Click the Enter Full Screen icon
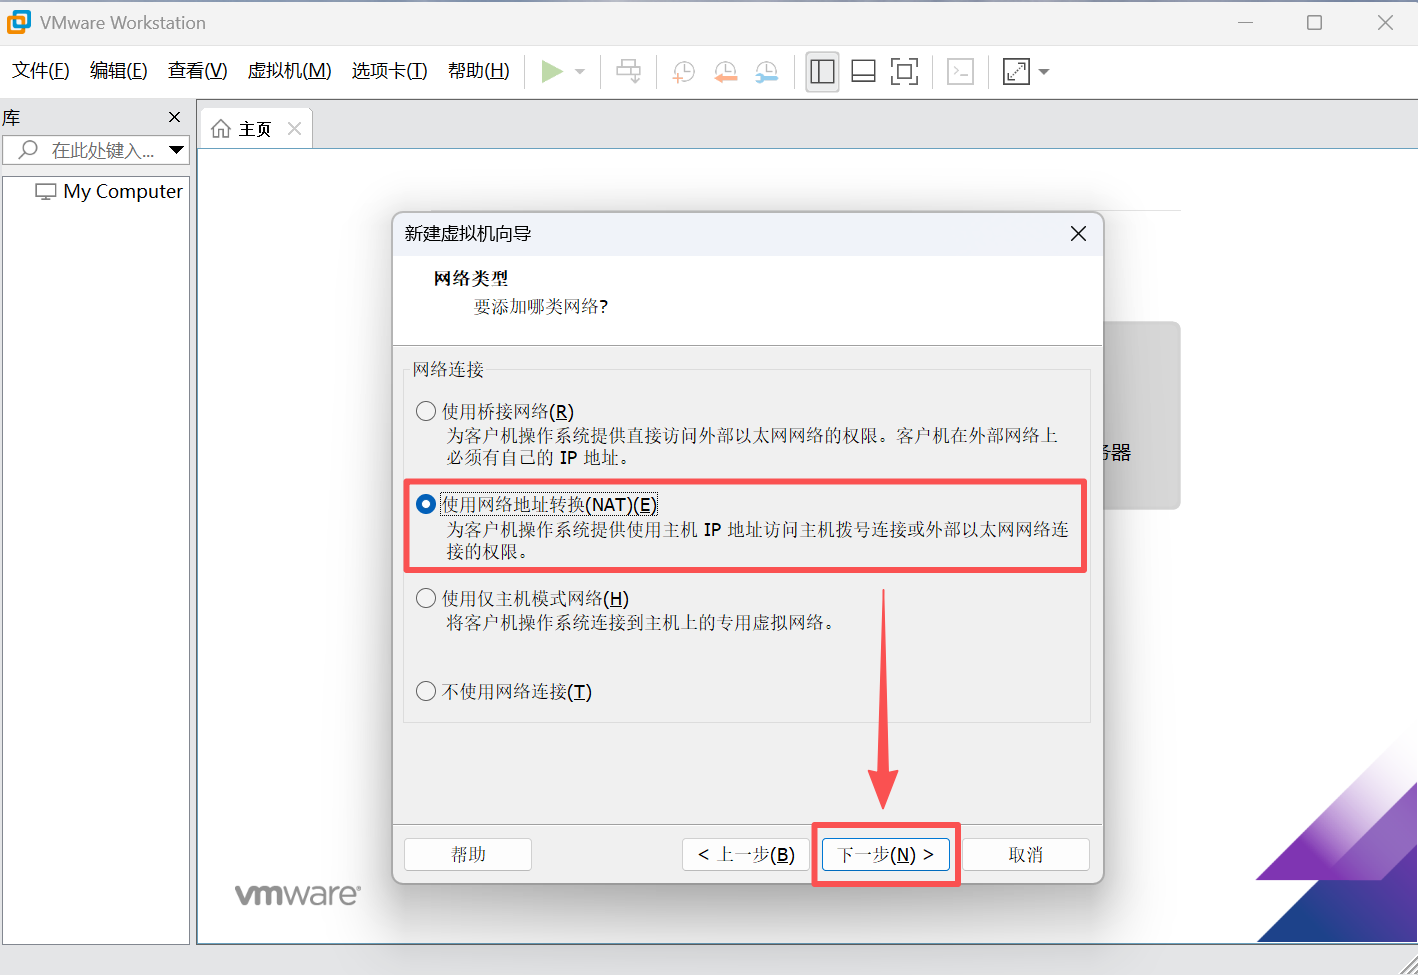1418x975 pixels. coord(905,72)
